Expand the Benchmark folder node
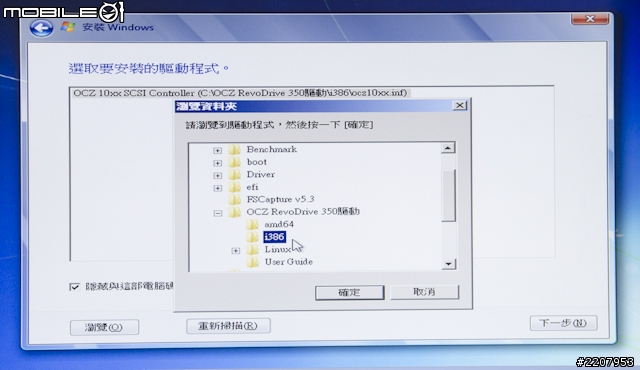Screen dimensions: 640x370 coord(218,151)
